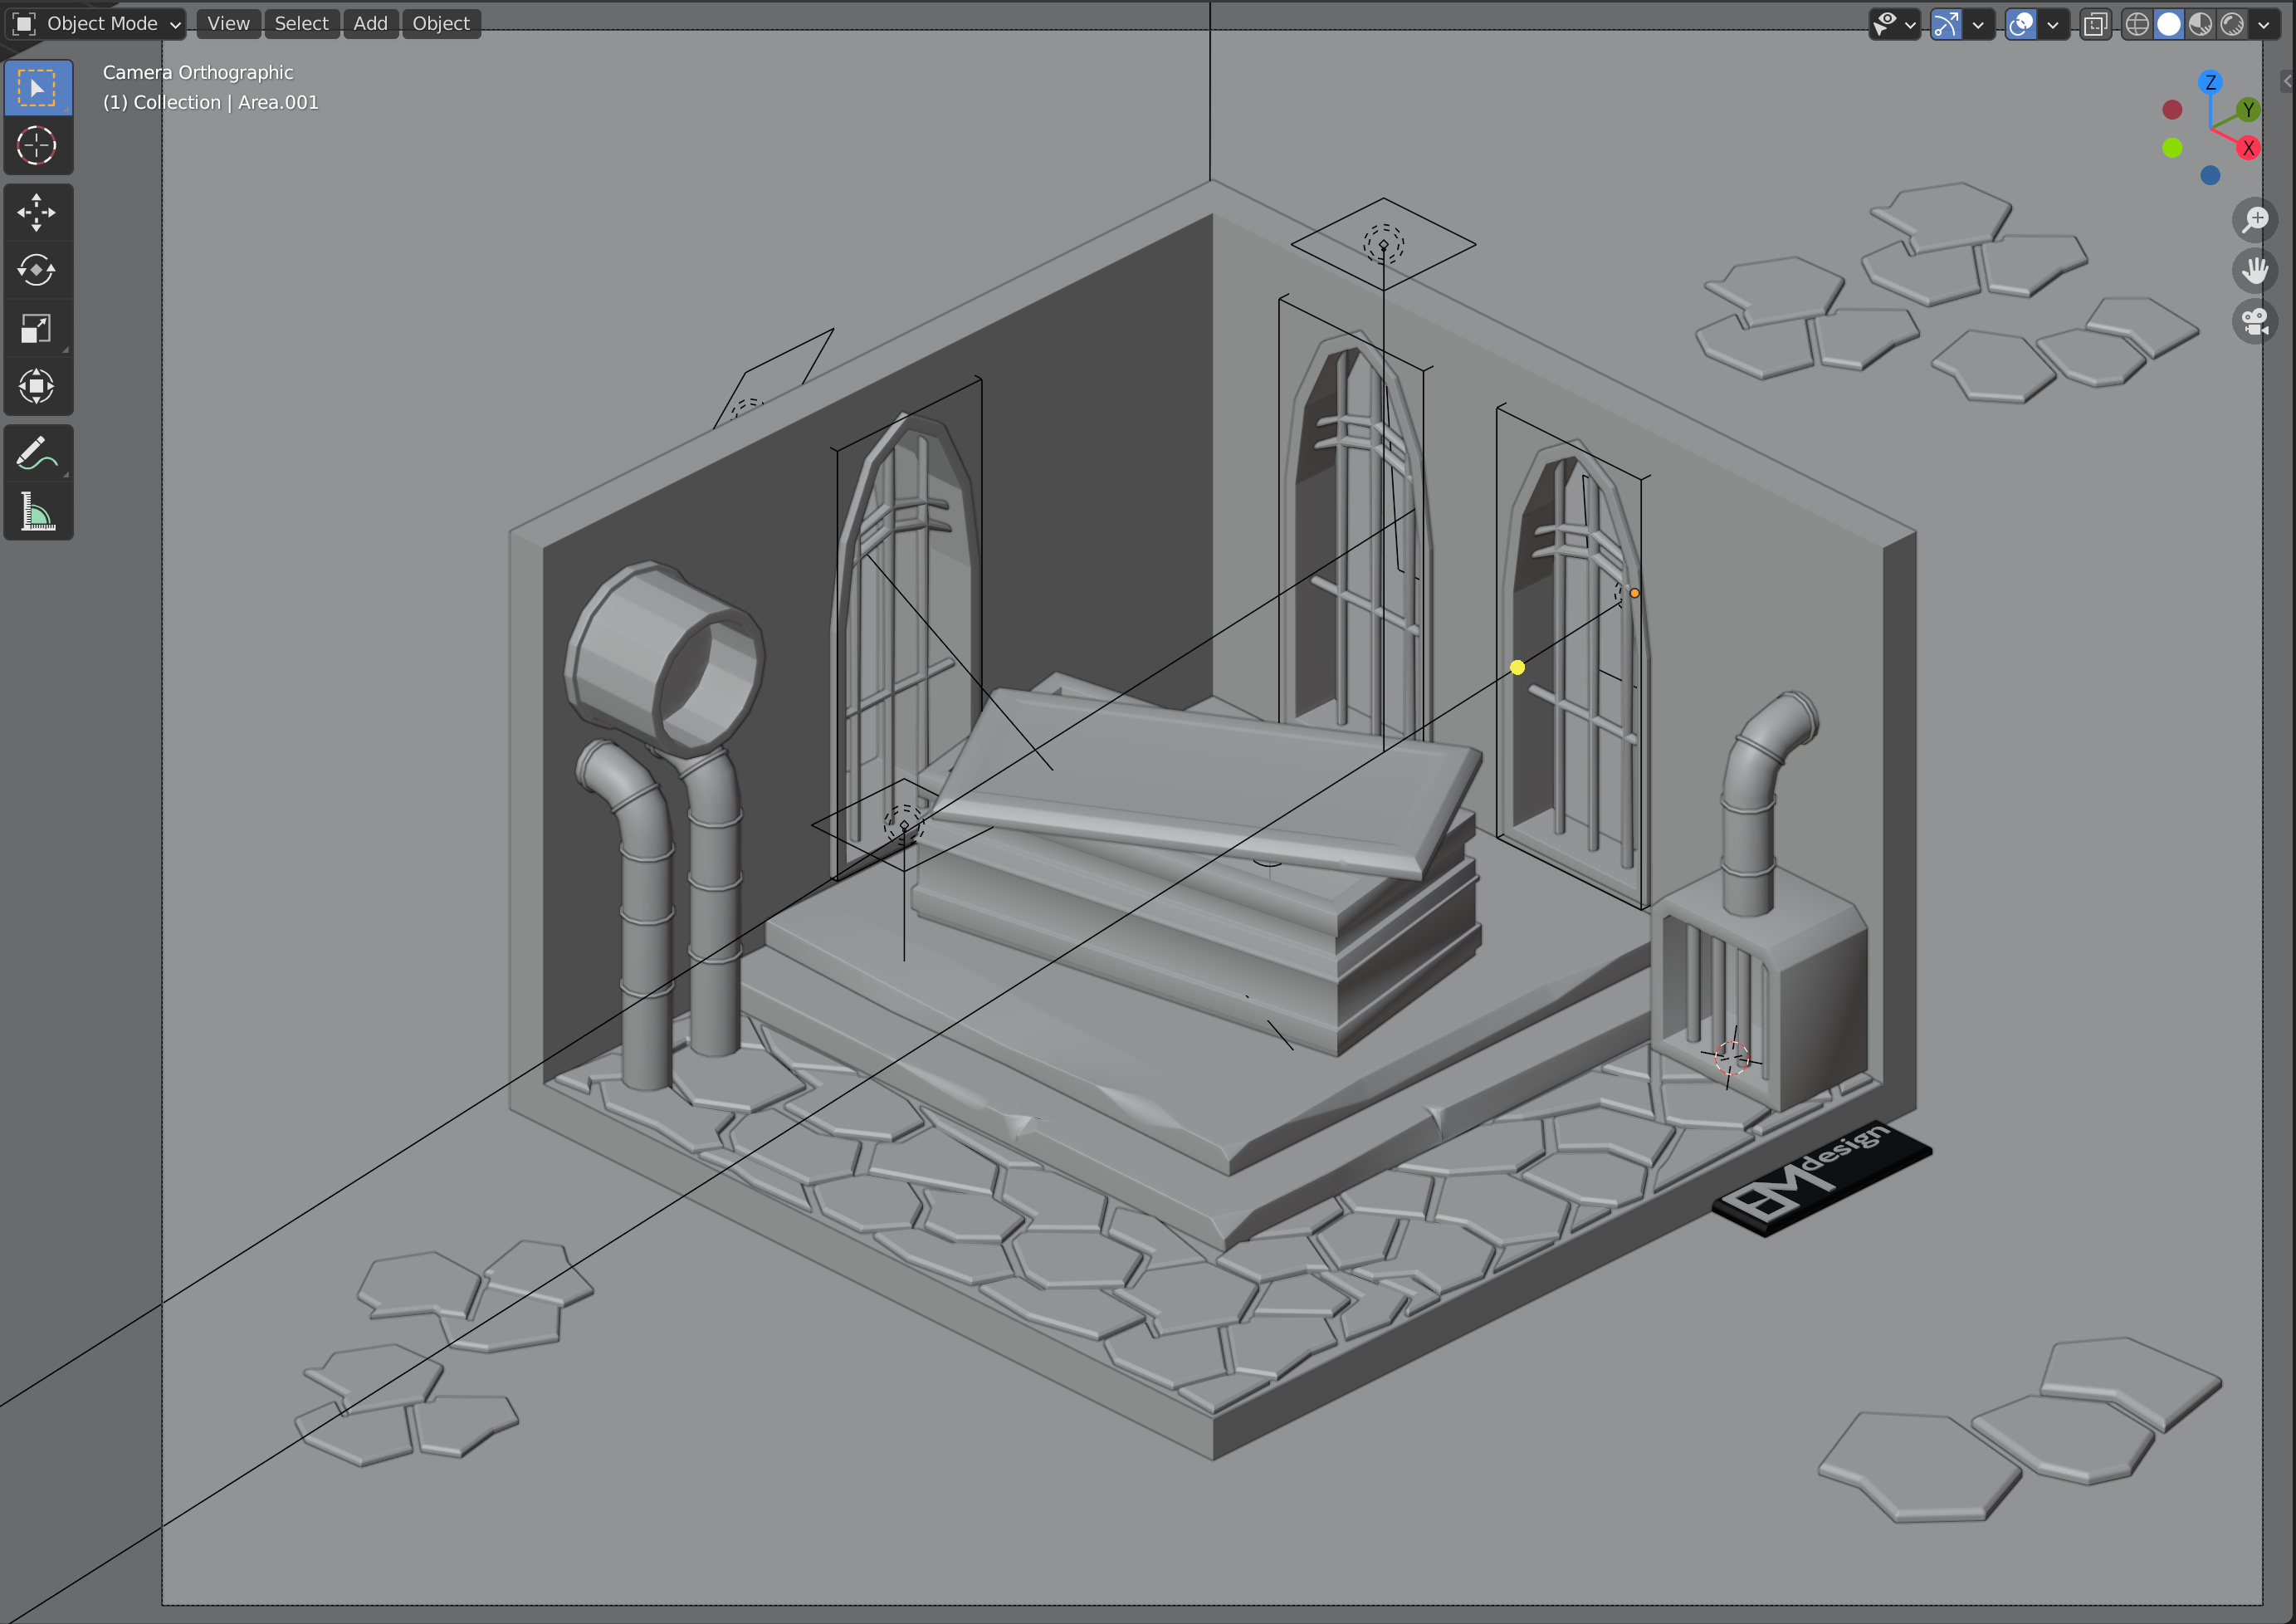Open the View menu
2296x1624 pixels.
pyautogui.click(x=228, y=23)
